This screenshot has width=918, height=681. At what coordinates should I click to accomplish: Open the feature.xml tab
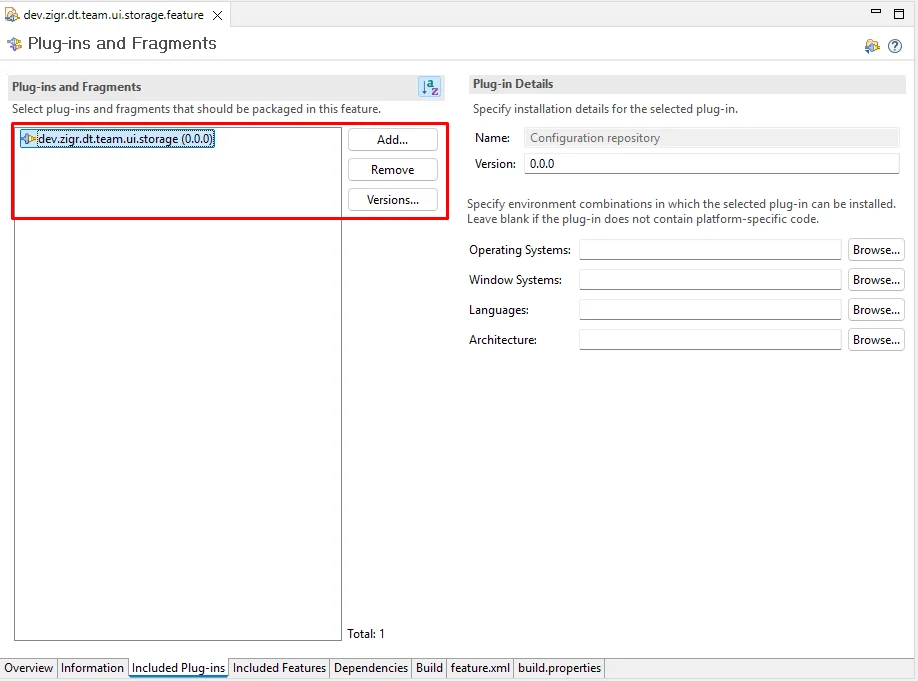(x=480, y=668)
